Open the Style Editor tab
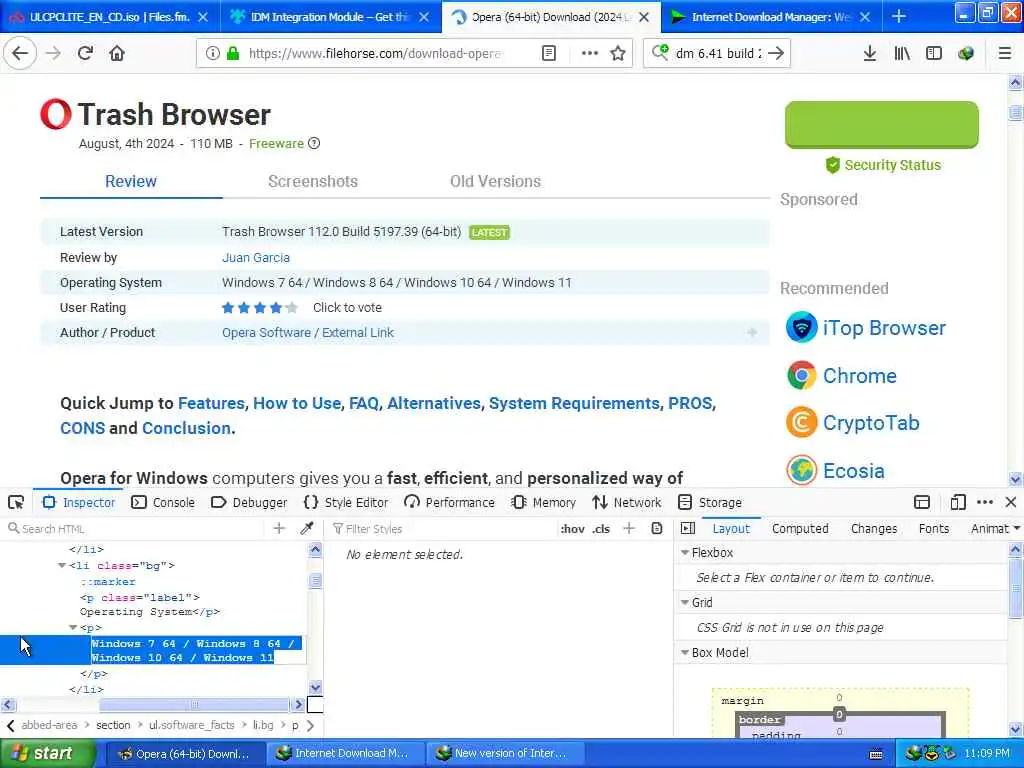 (x=346, y=502)
